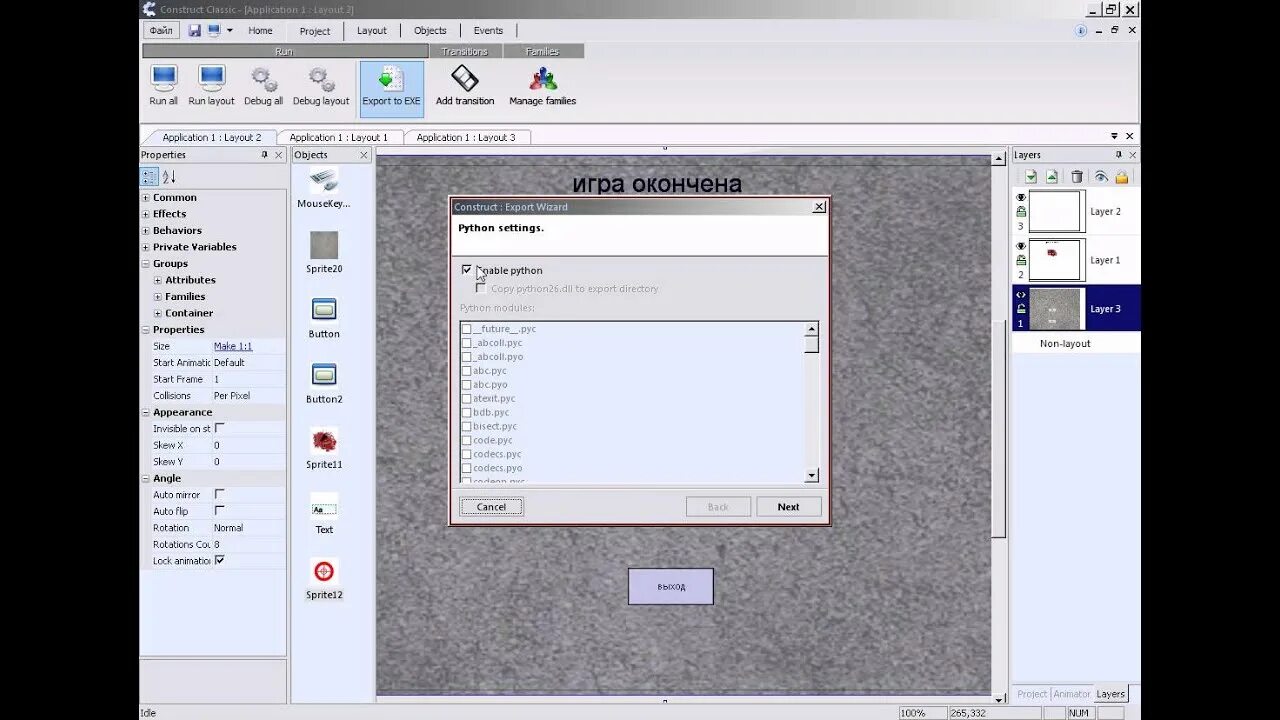Switch Properties to categorized view

pos(149,177)
